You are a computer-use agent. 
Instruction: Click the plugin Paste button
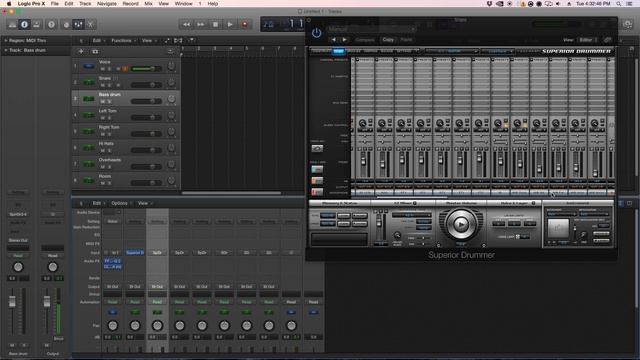[406, 40]
